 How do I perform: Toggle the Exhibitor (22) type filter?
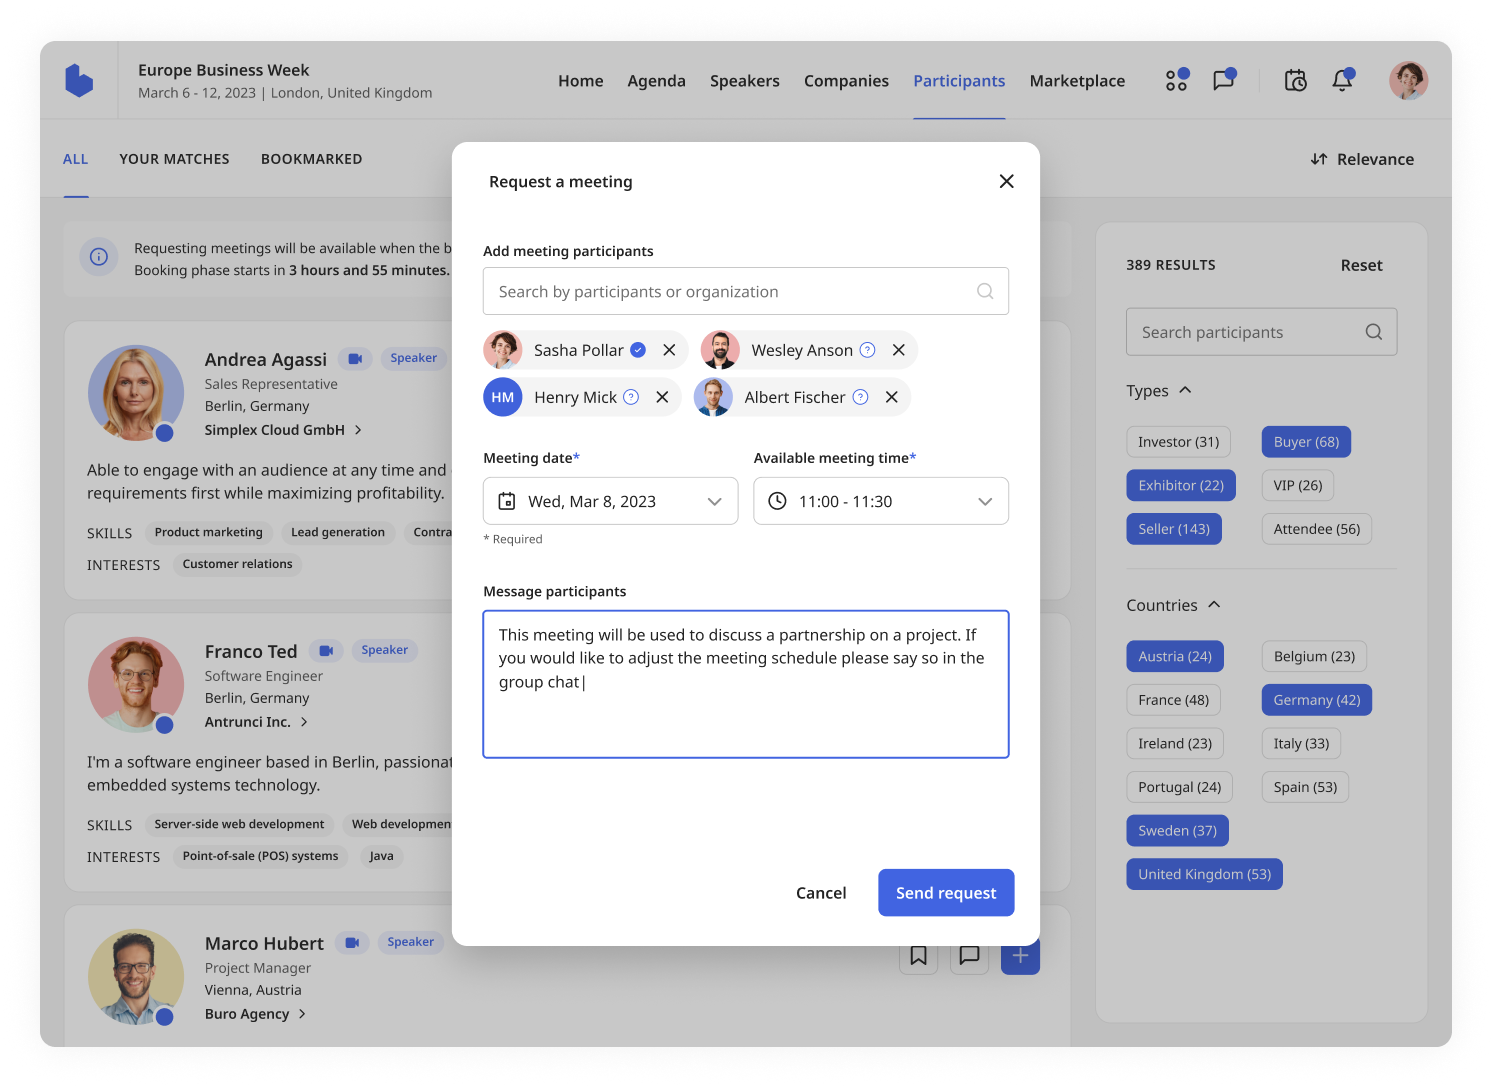pyautogui.click(x=1180, y=485)
